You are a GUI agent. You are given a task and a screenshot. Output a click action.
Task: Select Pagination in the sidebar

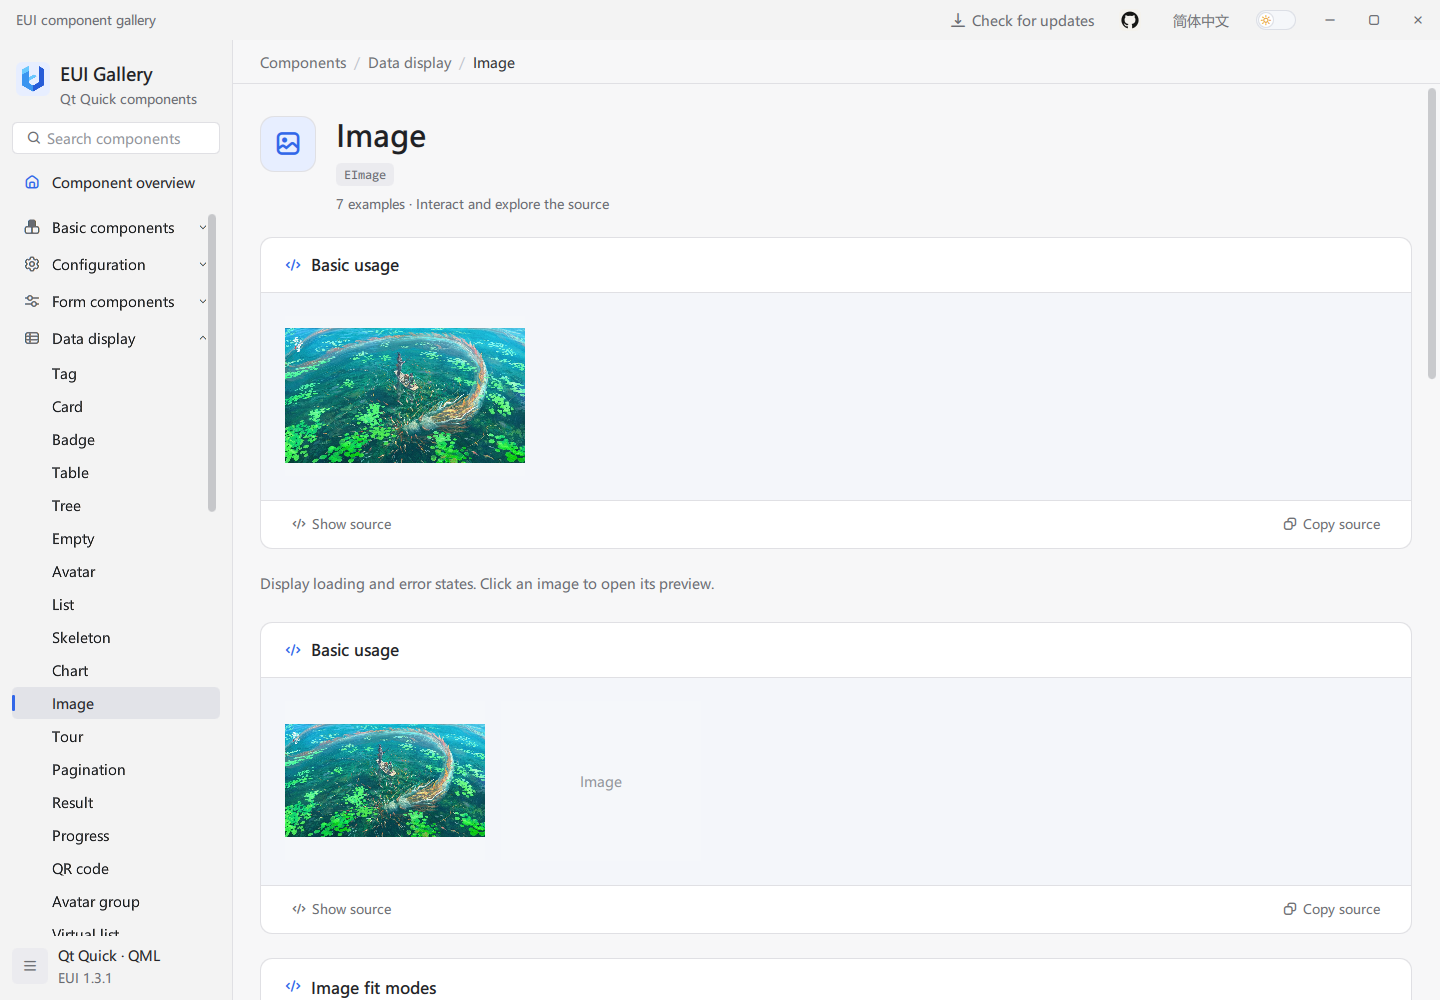tap(116, 769)
